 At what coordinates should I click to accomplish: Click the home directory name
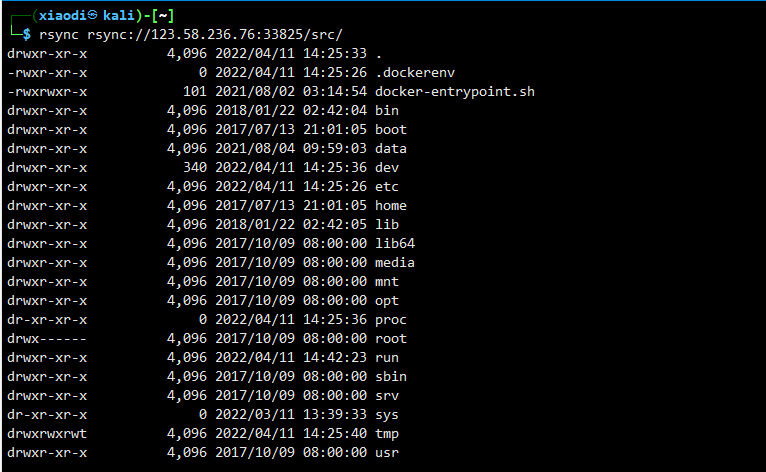[x=390, y=205]
